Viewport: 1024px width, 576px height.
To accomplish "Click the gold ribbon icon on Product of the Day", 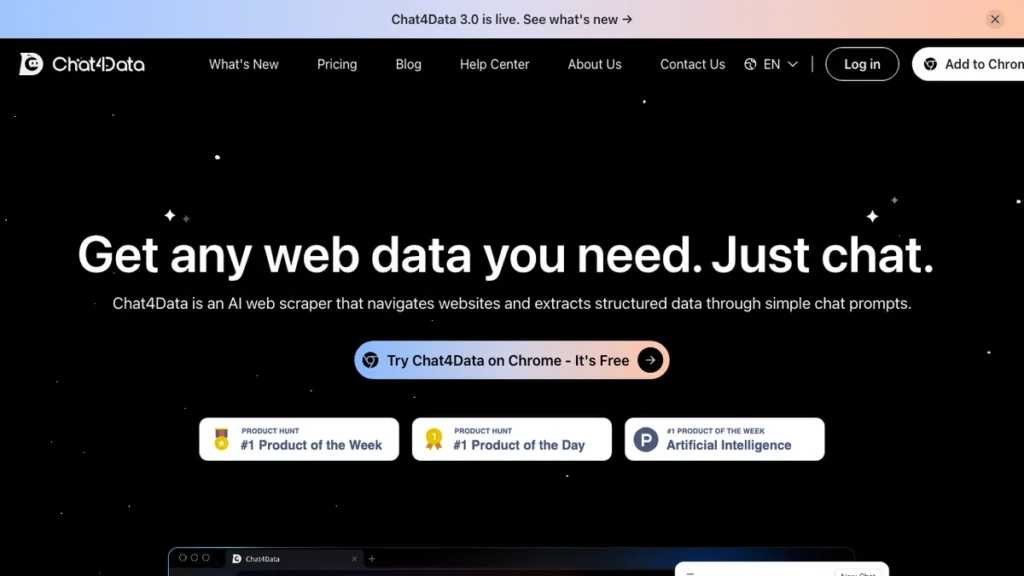I will (x=434, y=439).
